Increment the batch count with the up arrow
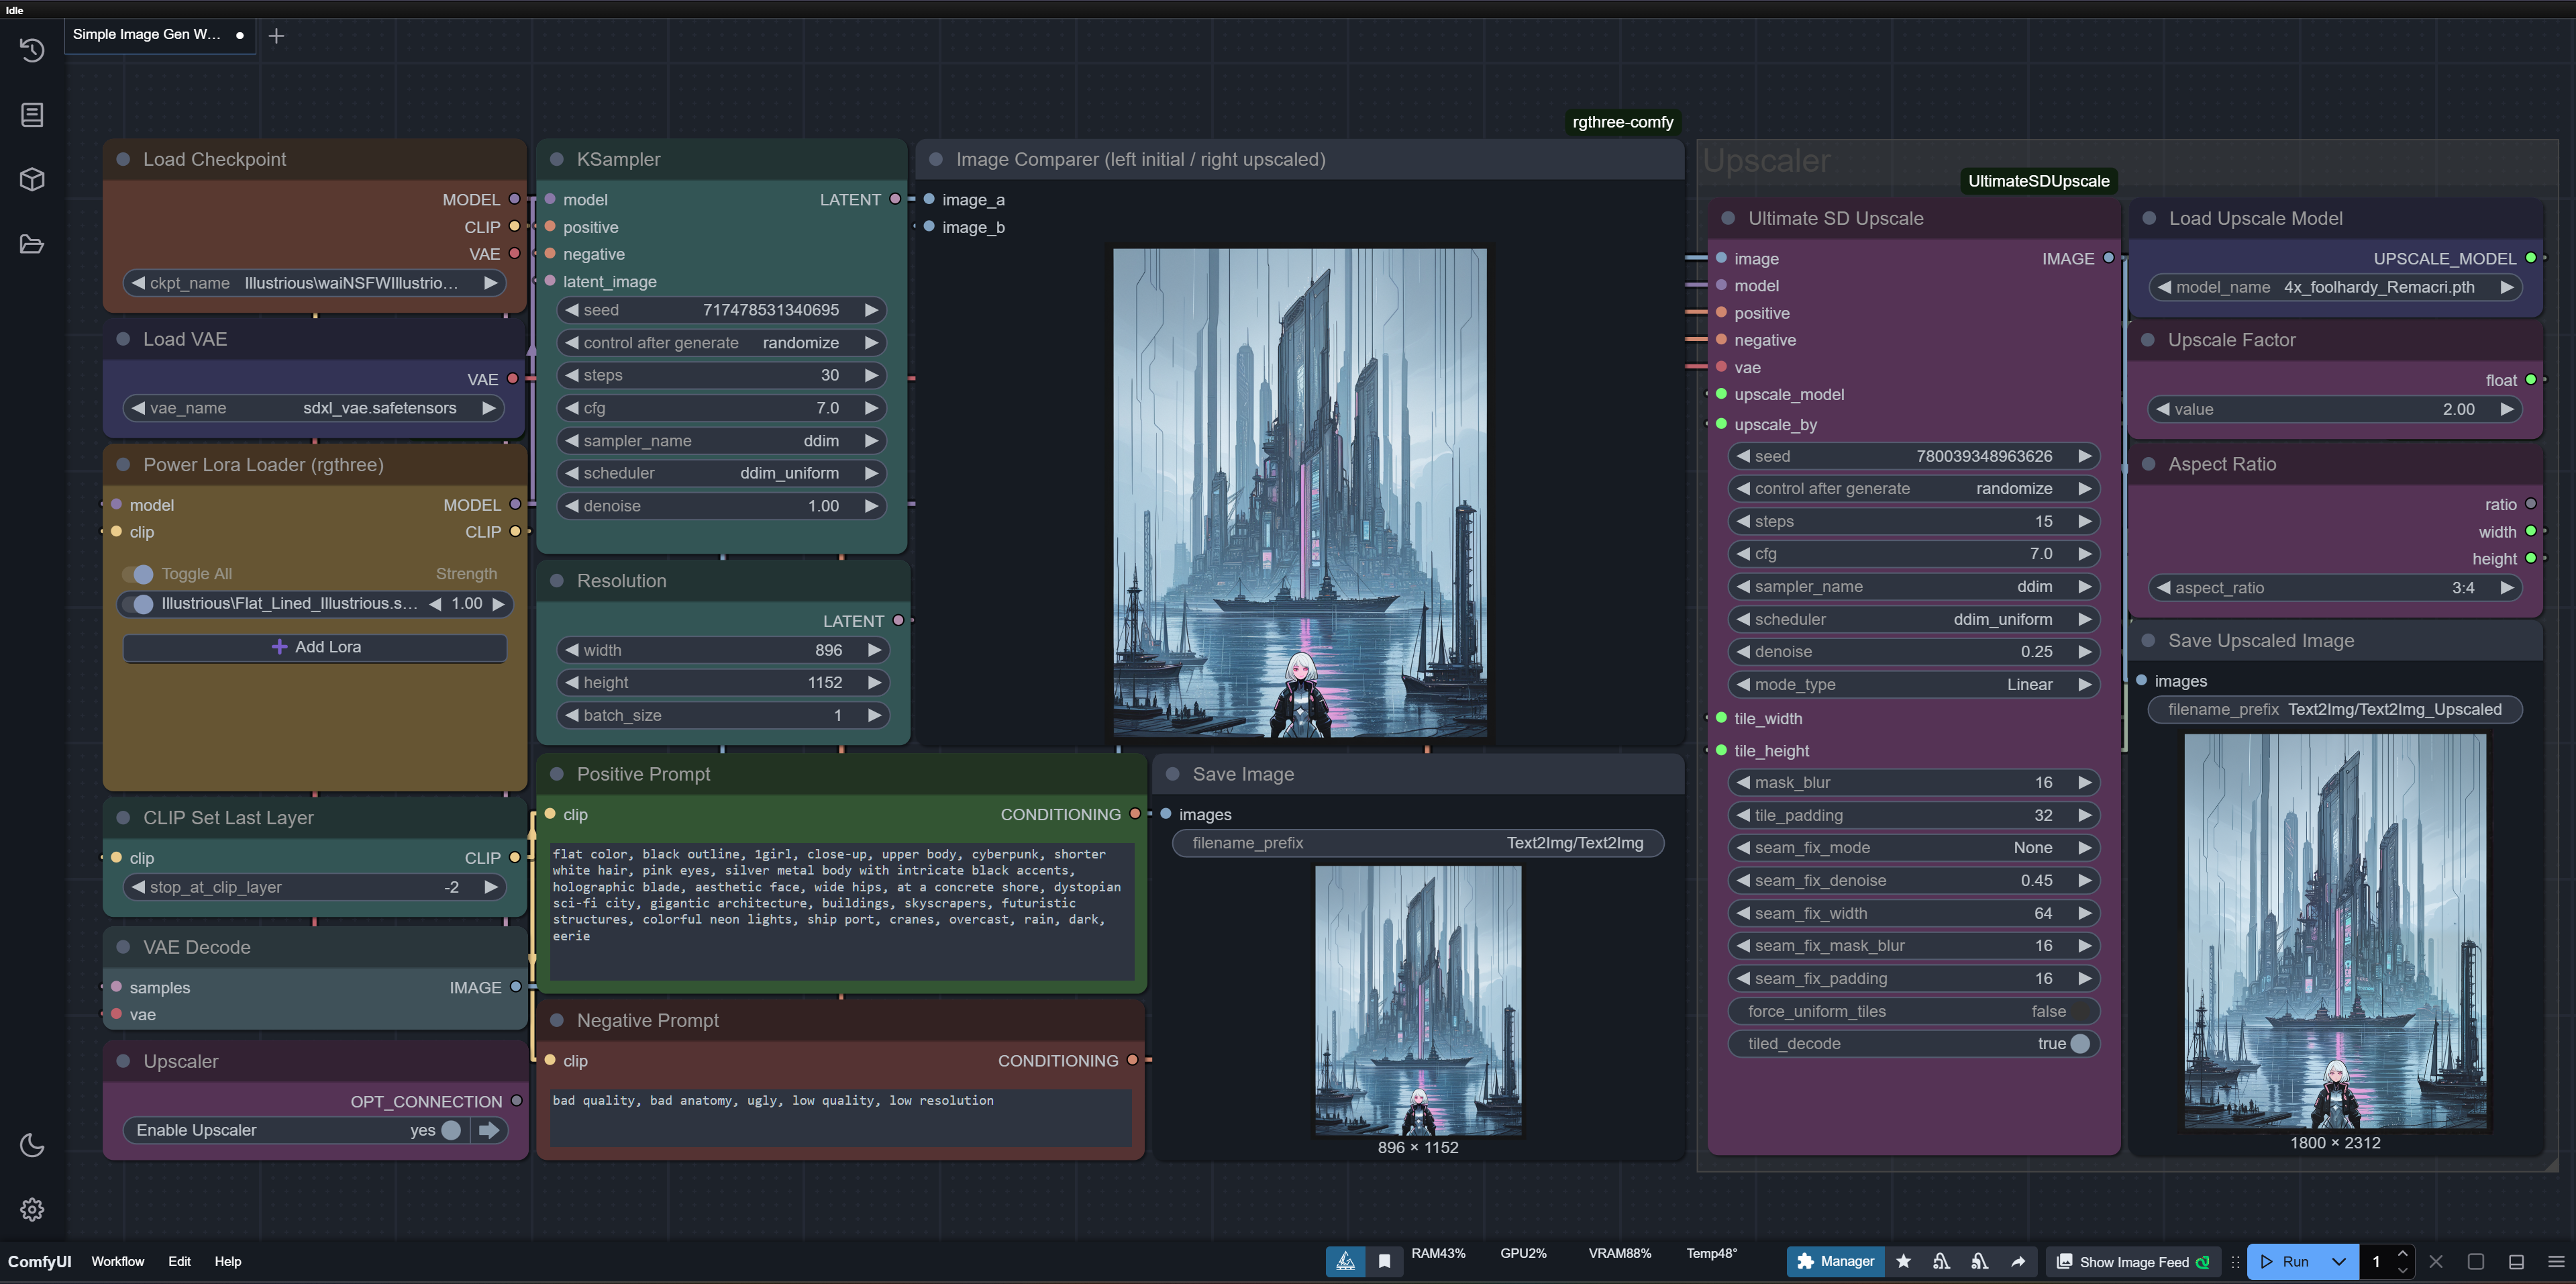2576x1284 pixels. point(2402,1253)
